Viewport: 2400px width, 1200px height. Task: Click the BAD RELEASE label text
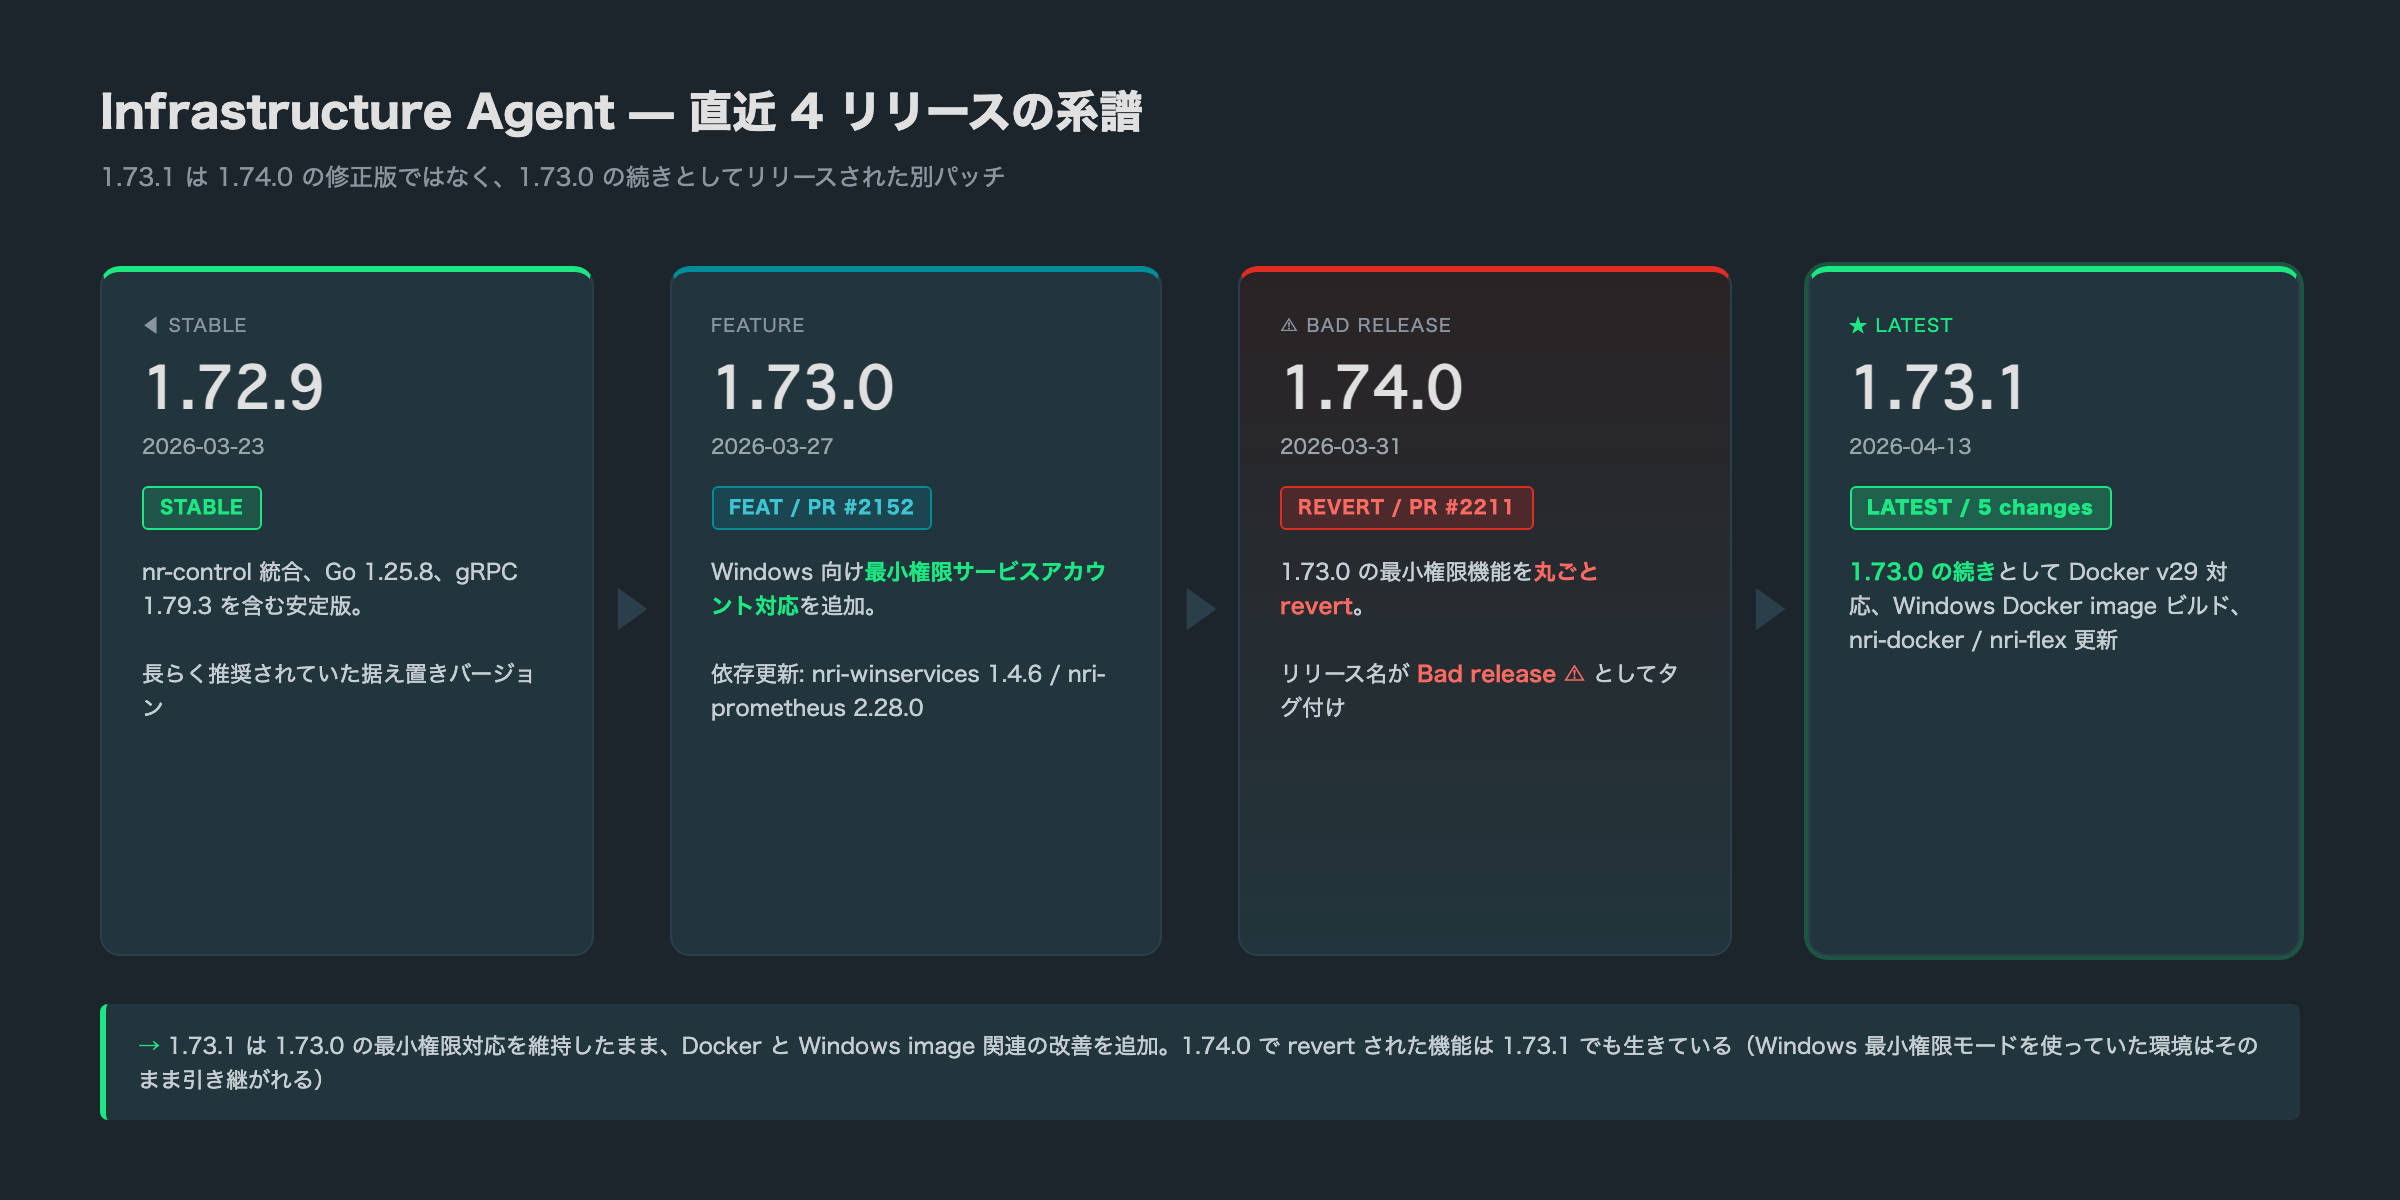click(1378, 325)
